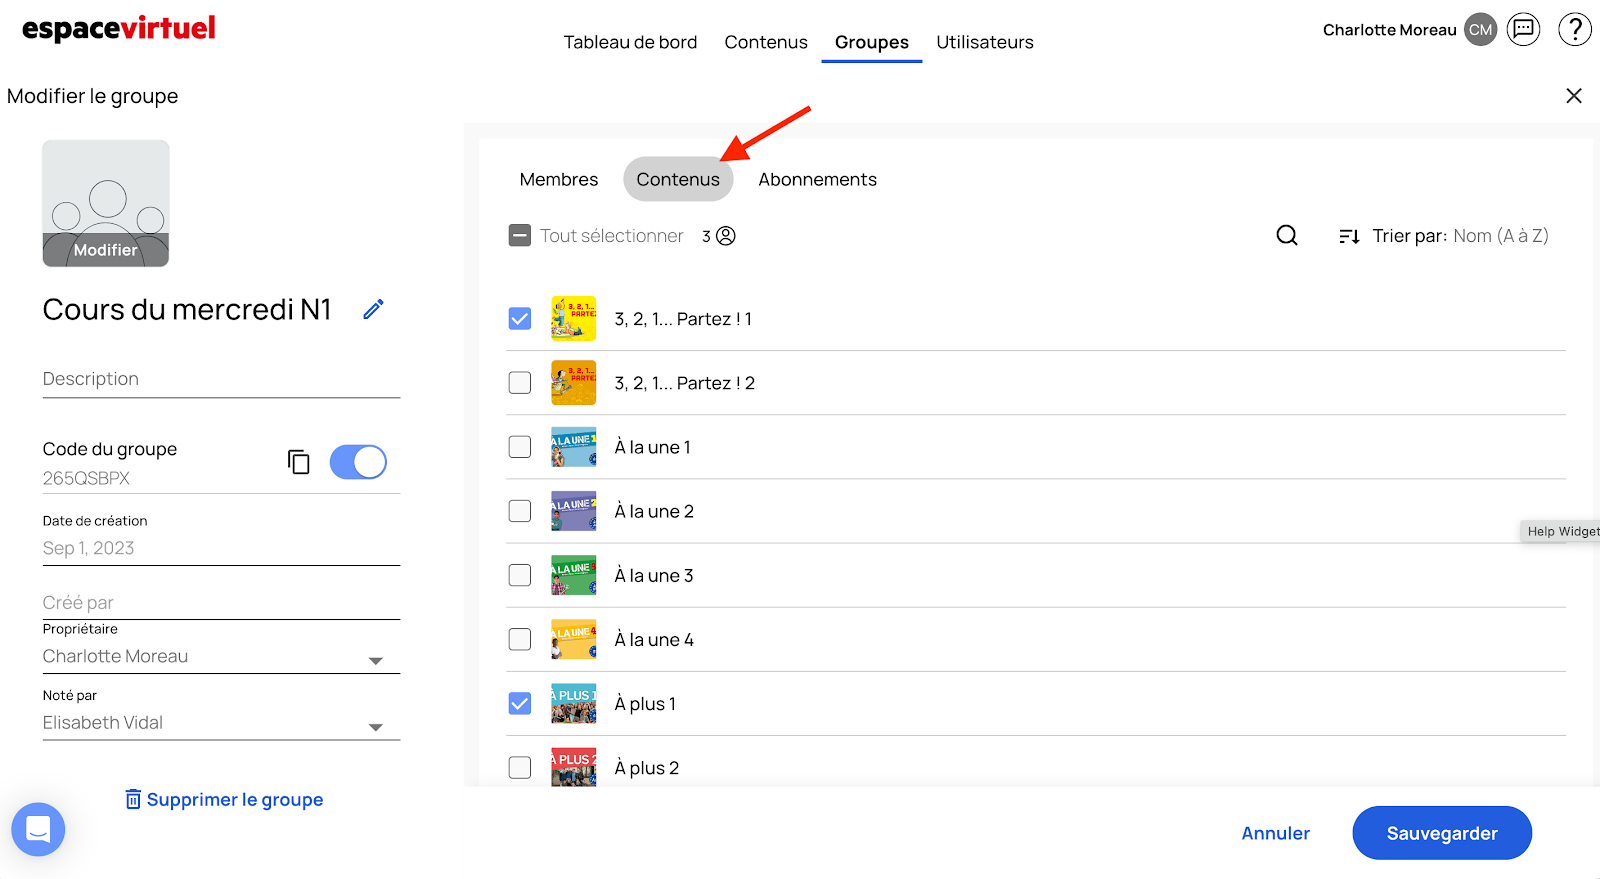Click the Sauvegarder button
This screenshot has width=1600, height=879.
[1441, 833]
